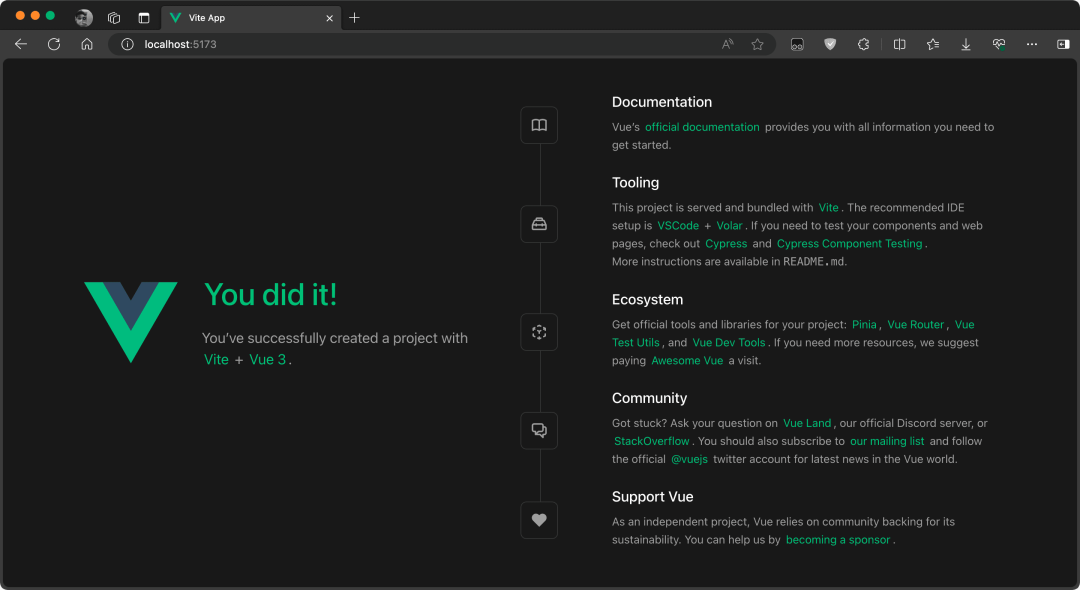Click the Vue logo image
1080x590 pixels.
point(131,322)
